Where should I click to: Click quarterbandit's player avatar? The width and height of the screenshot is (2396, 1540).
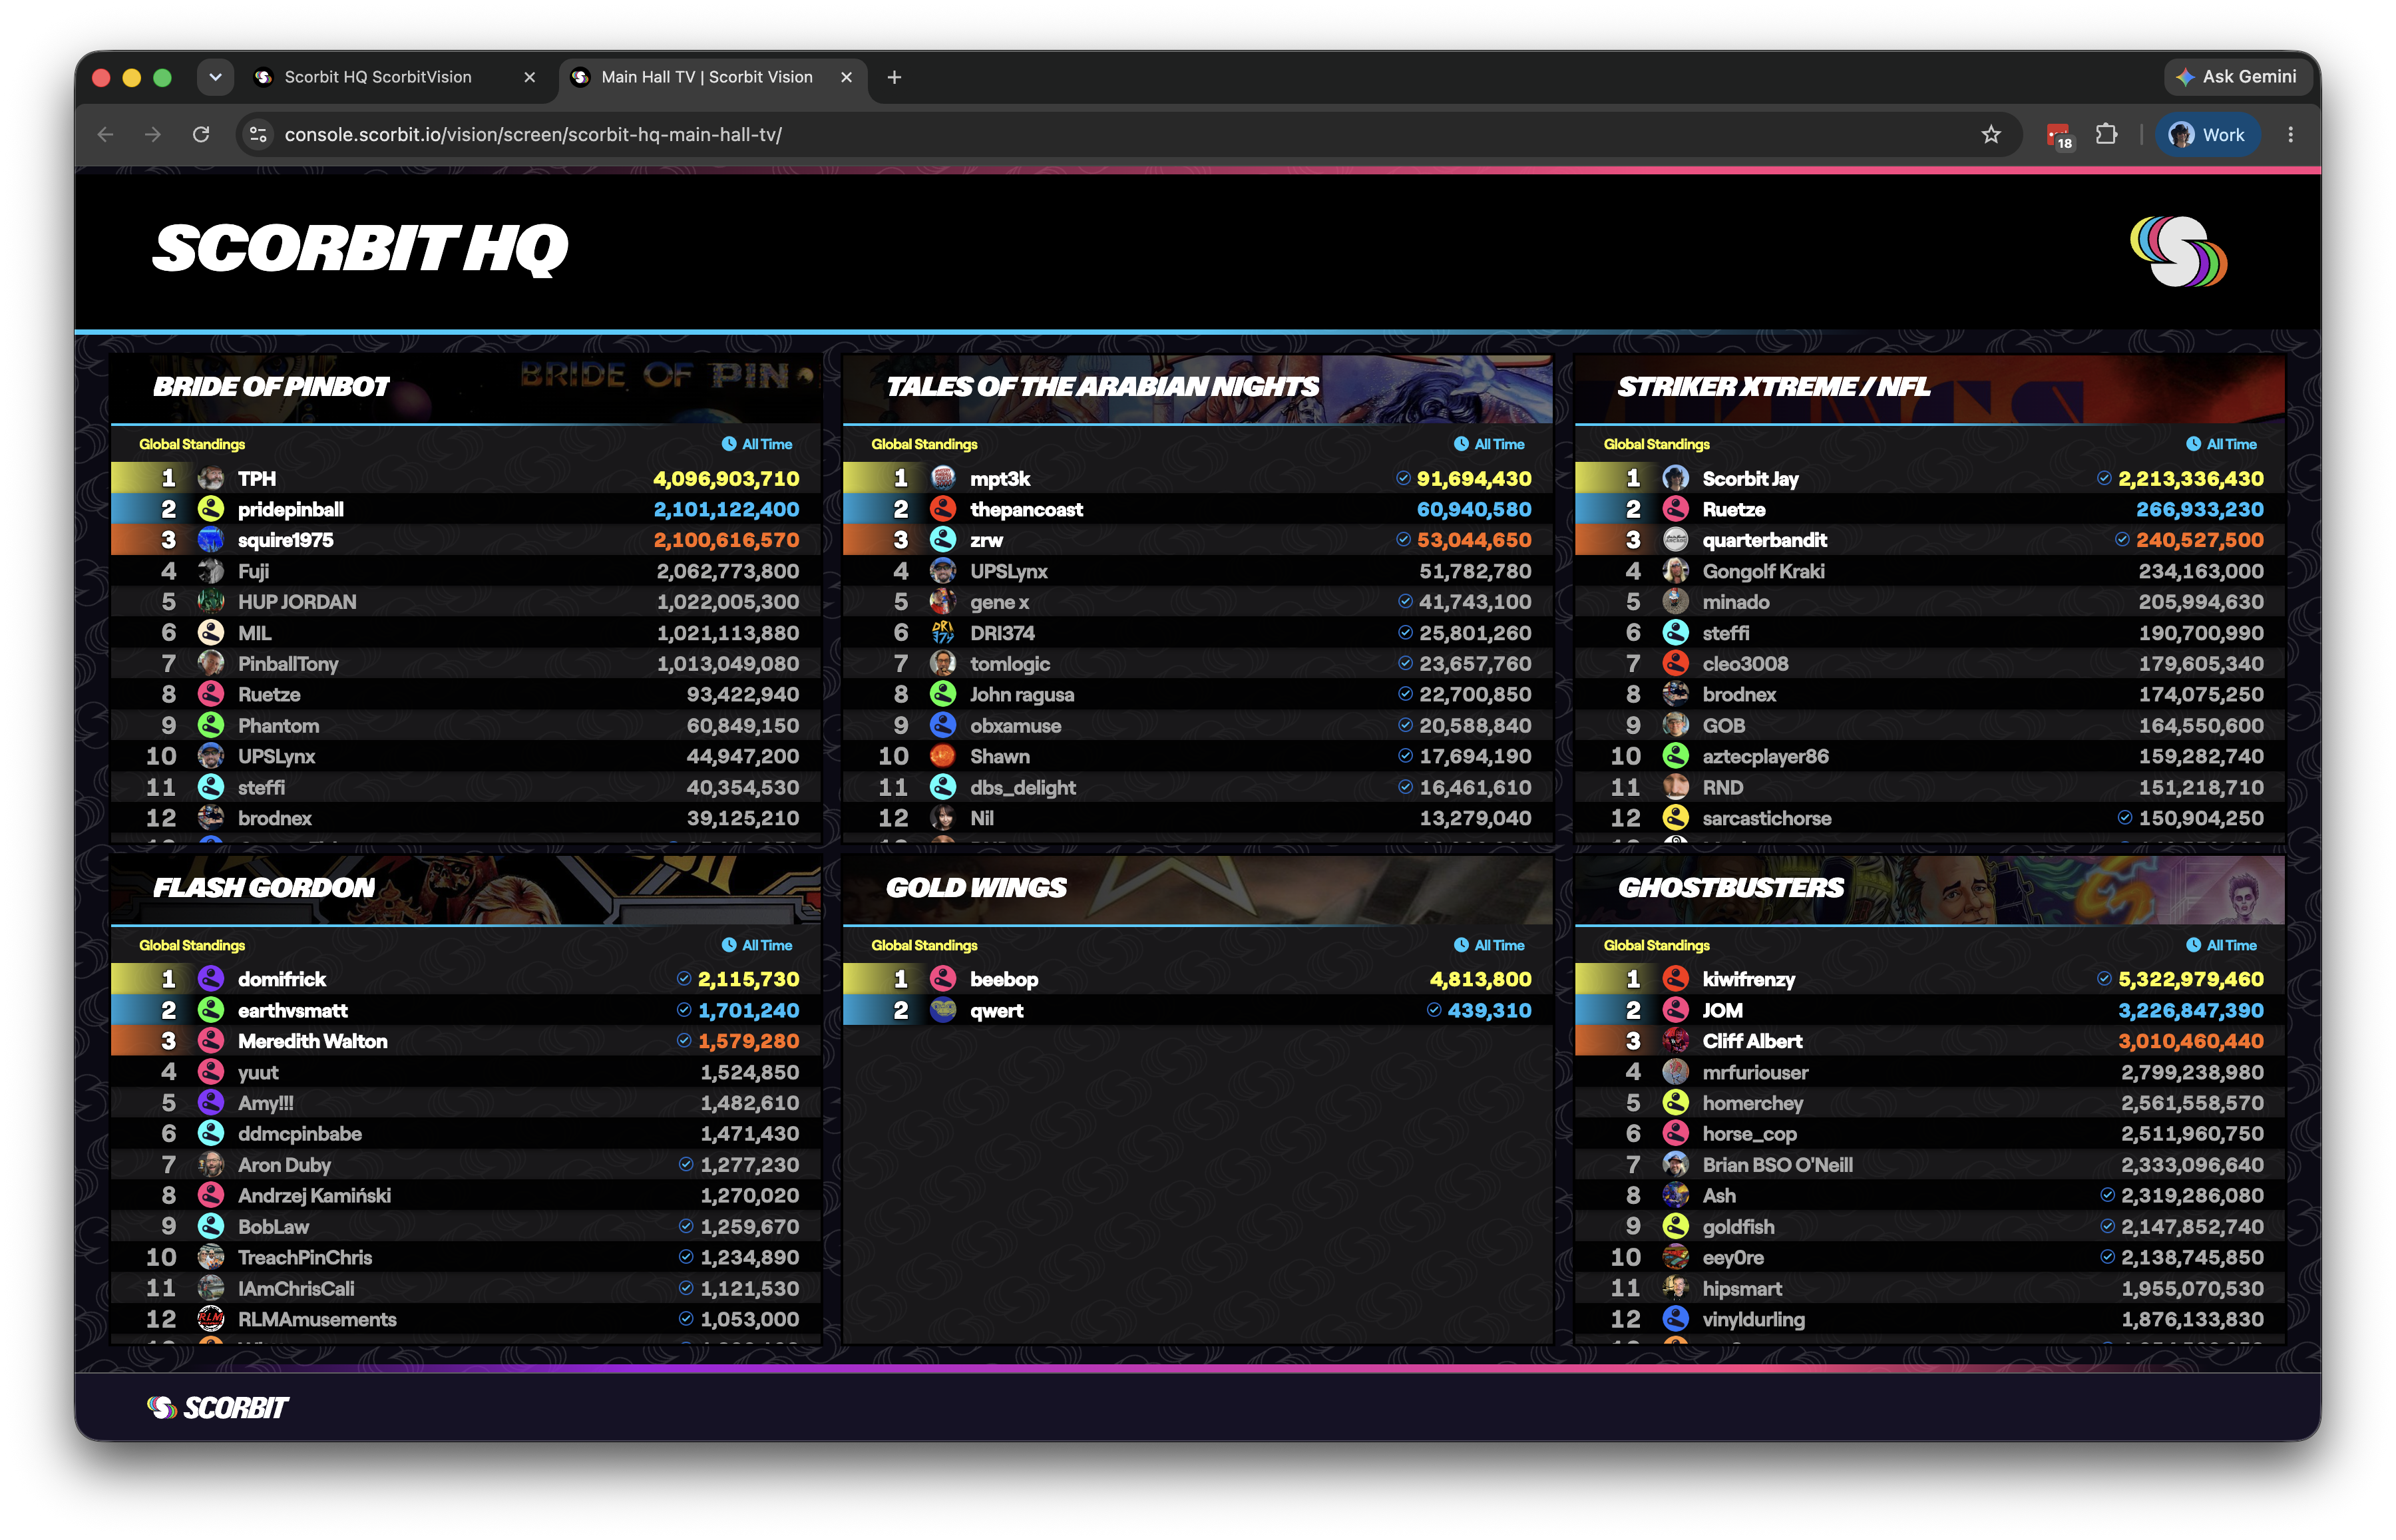coord(1675,540)
